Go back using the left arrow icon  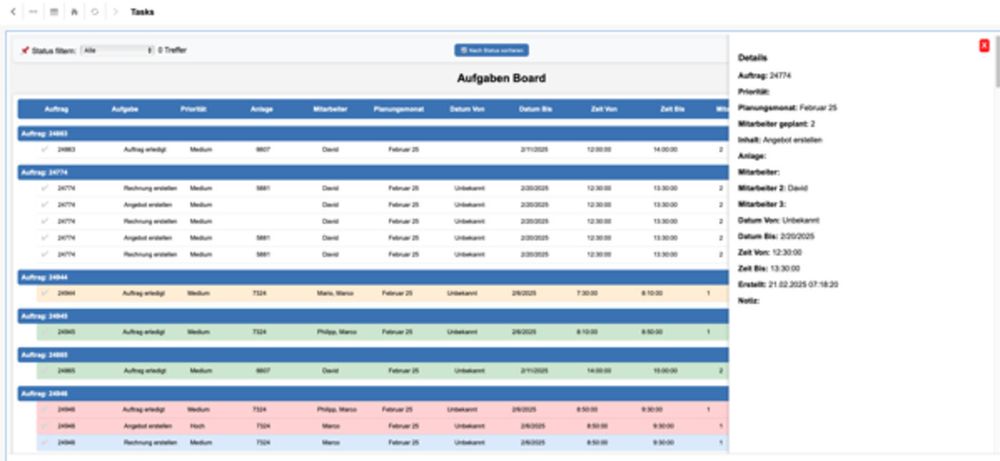point(13,11)
